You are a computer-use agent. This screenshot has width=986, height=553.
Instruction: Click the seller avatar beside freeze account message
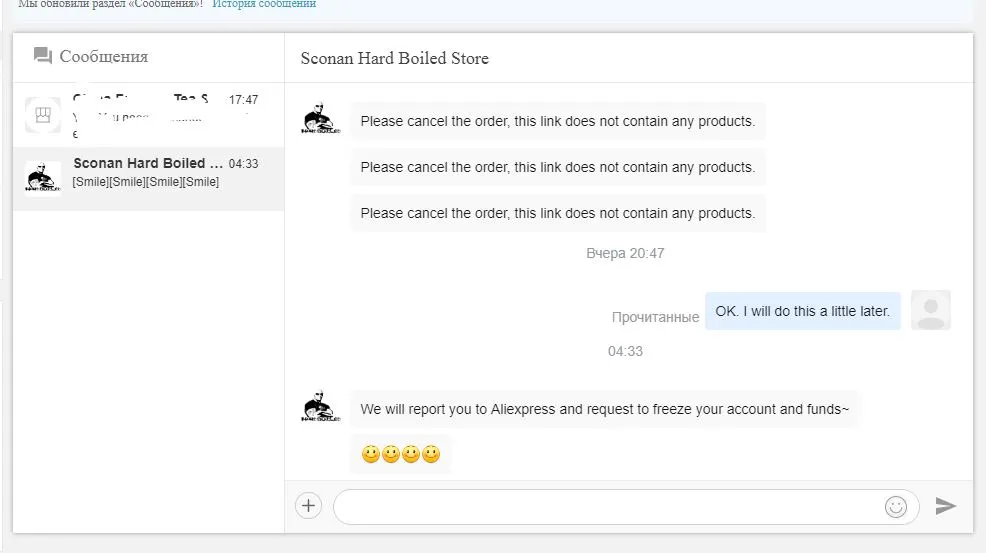tap(321, 406)
